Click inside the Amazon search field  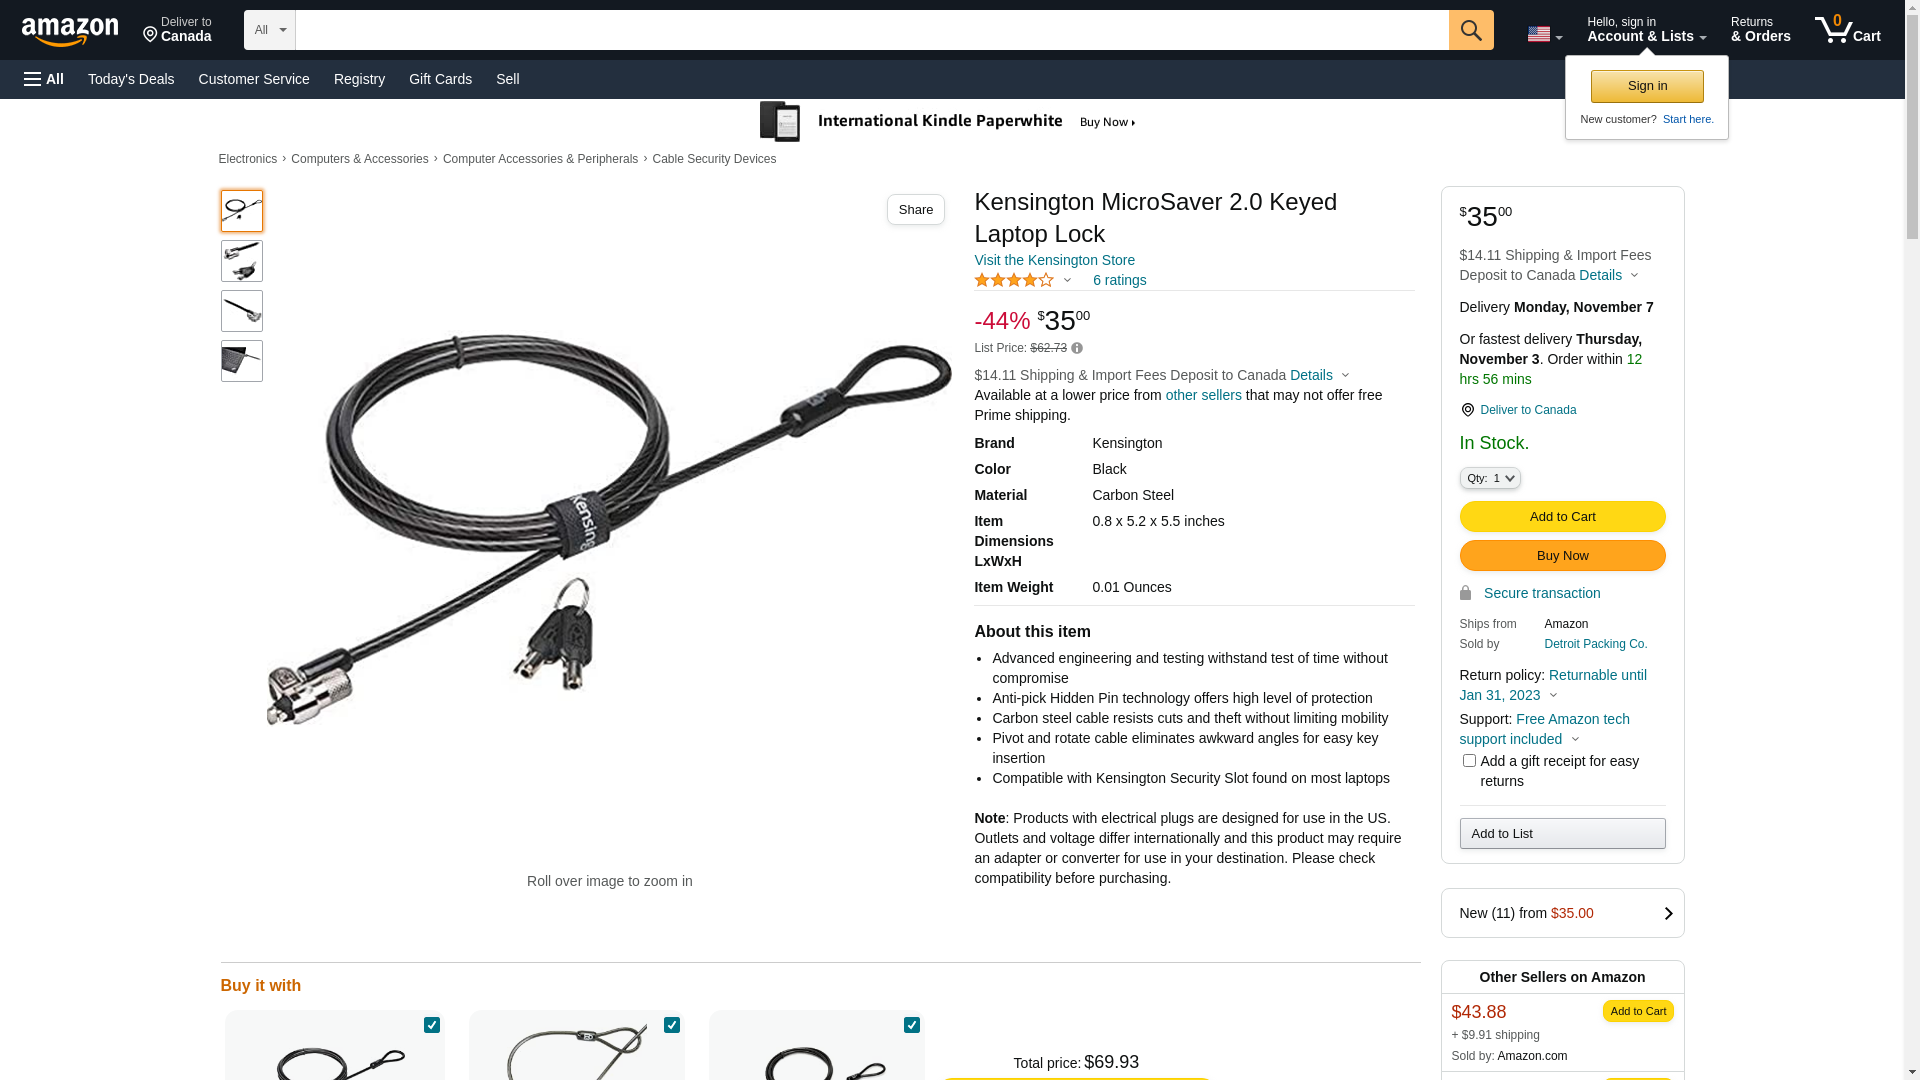[x=872, y=30]
